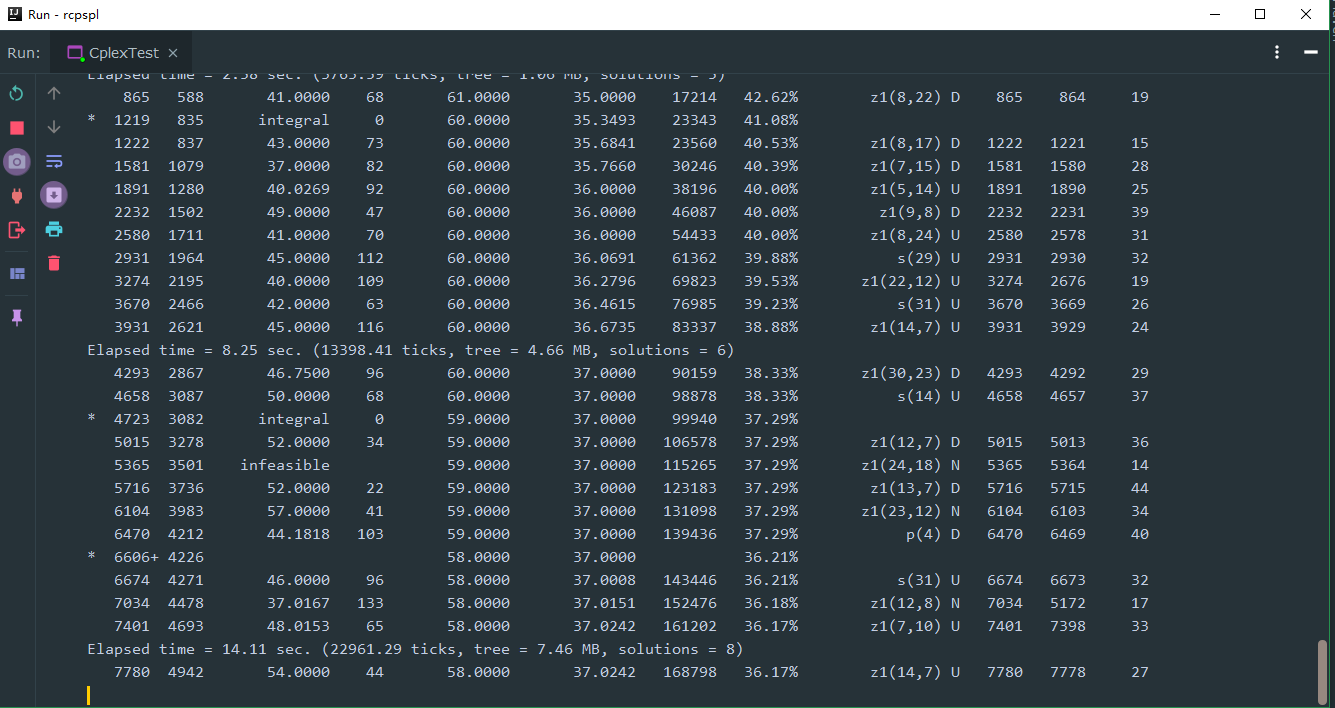1335x708 pixels.
Task: Click variable 'p(4)'
Action: coord(924,534)
